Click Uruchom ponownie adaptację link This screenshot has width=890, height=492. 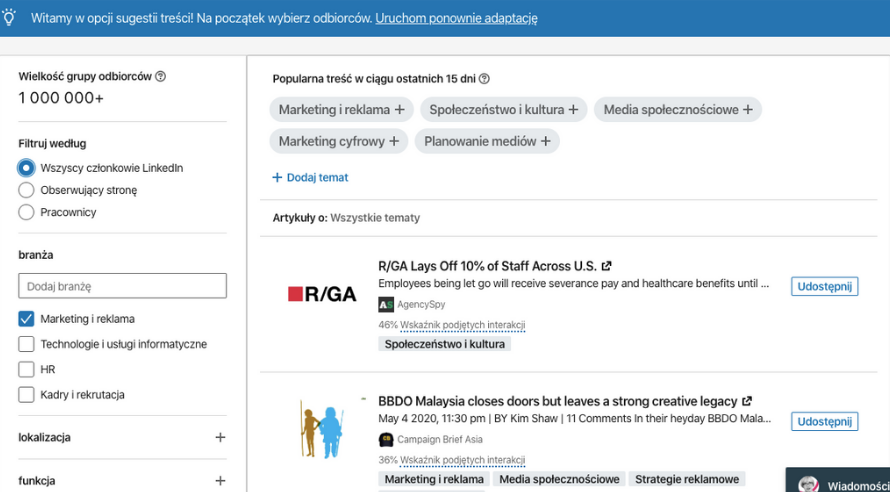(x=456, y=18)
